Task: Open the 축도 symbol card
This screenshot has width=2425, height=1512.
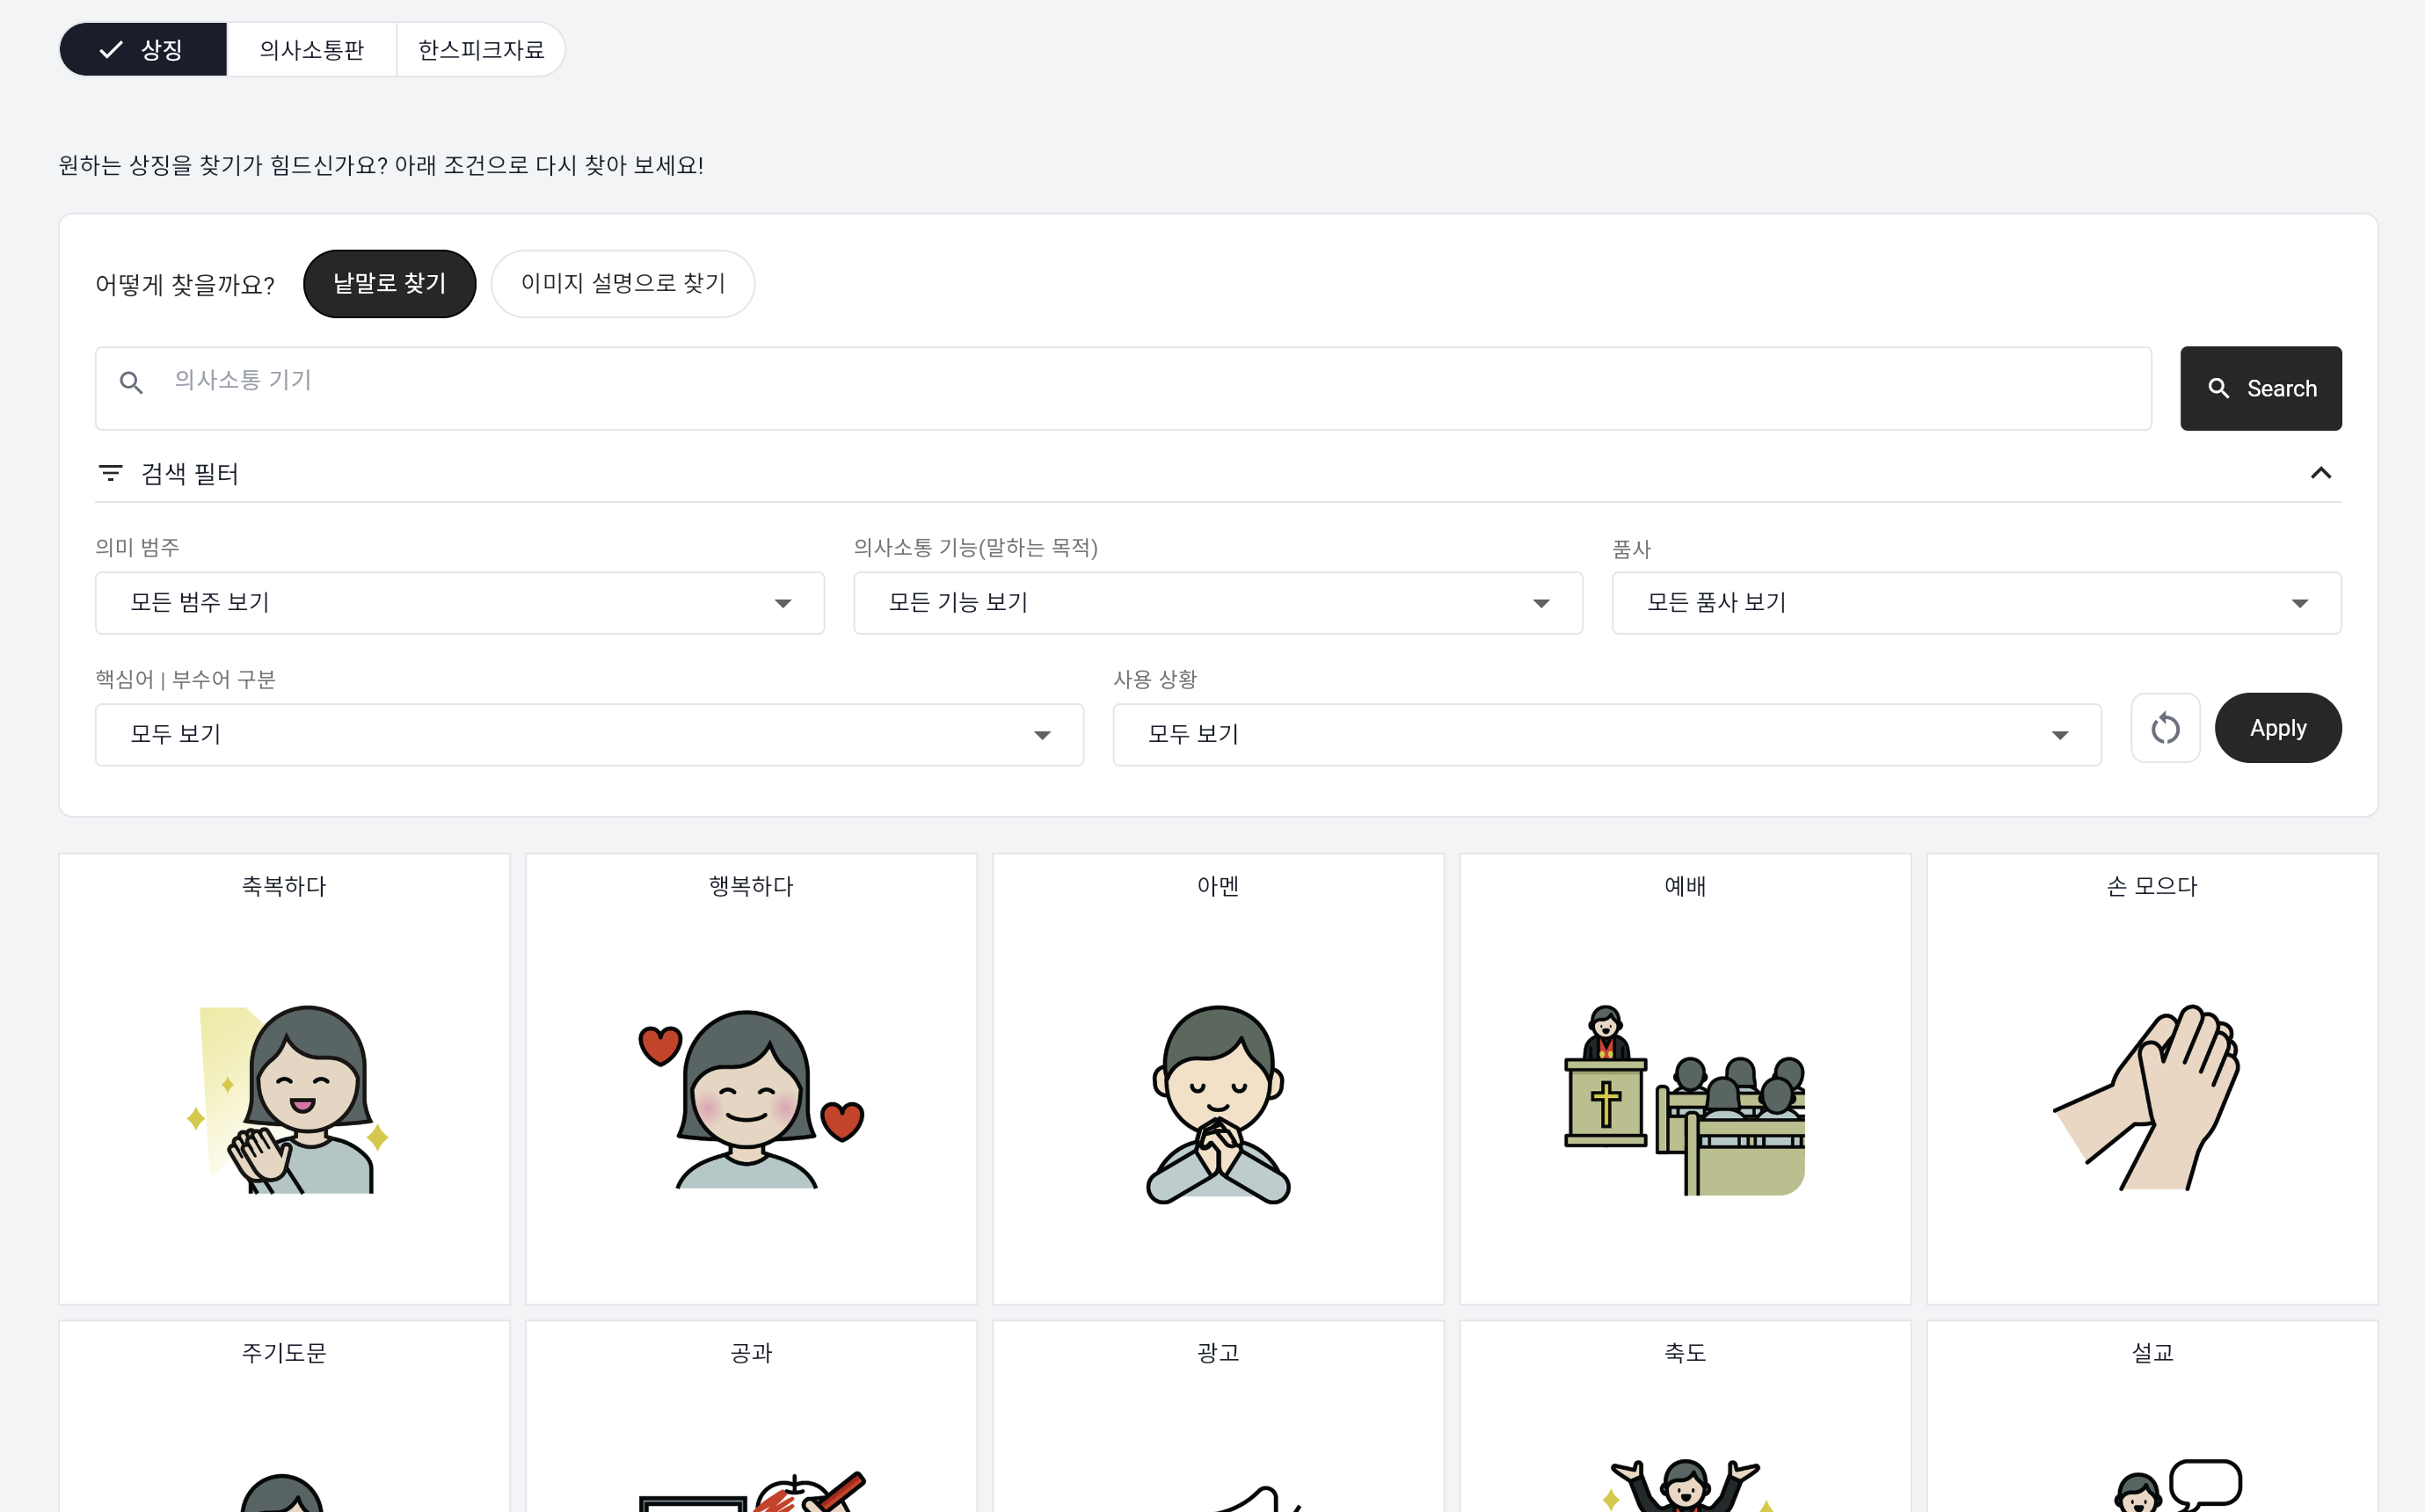Action: (1685, 1416)
